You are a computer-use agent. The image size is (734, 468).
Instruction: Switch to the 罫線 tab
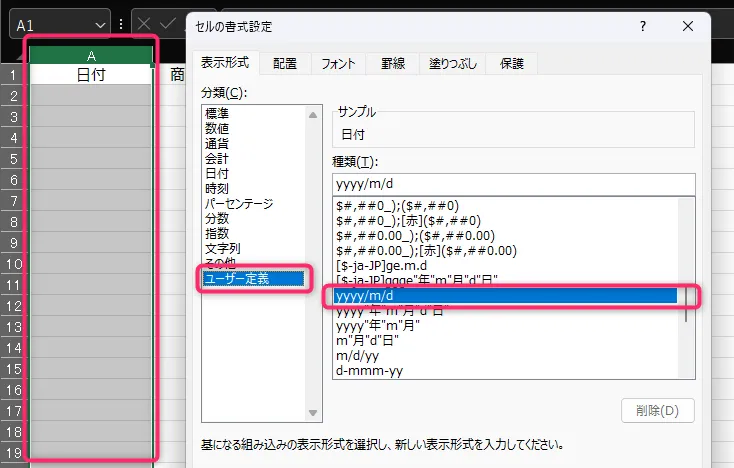point(392,63)
